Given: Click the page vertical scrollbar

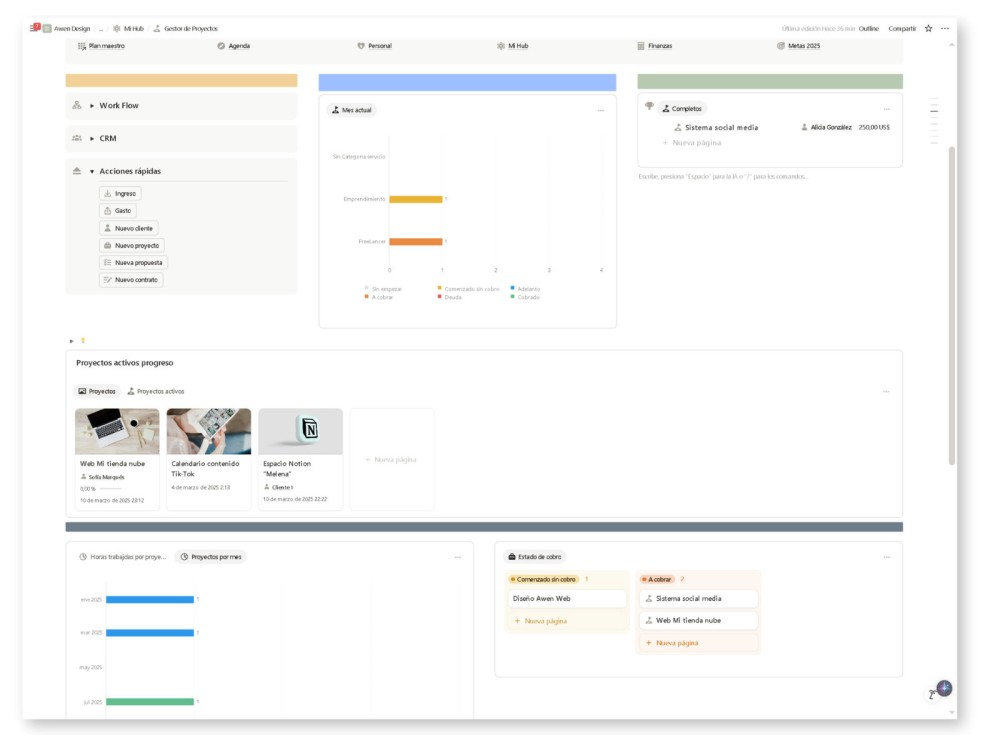Looking at the screenshot, I should tap(952, 306).
